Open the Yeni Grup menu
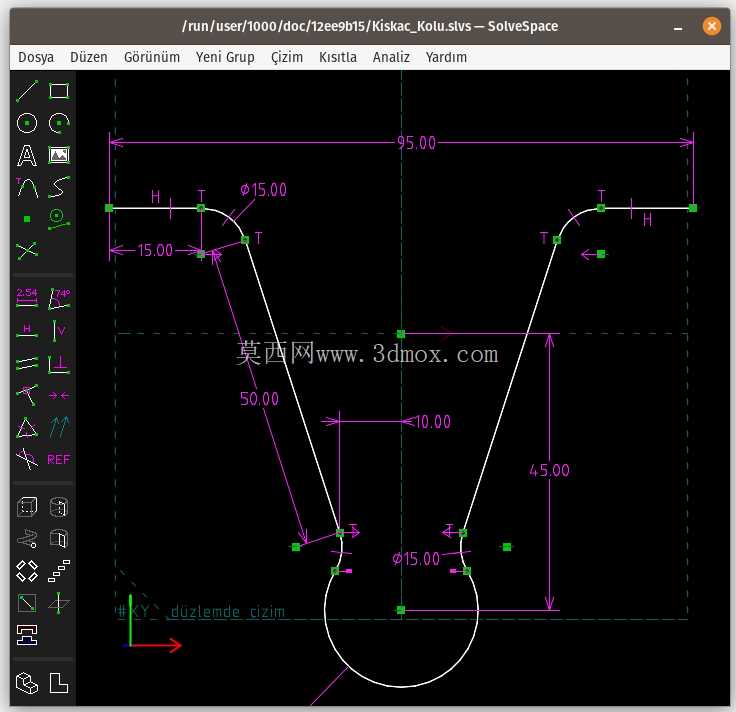This screenshot has width=736, height=712. (225, 57)
